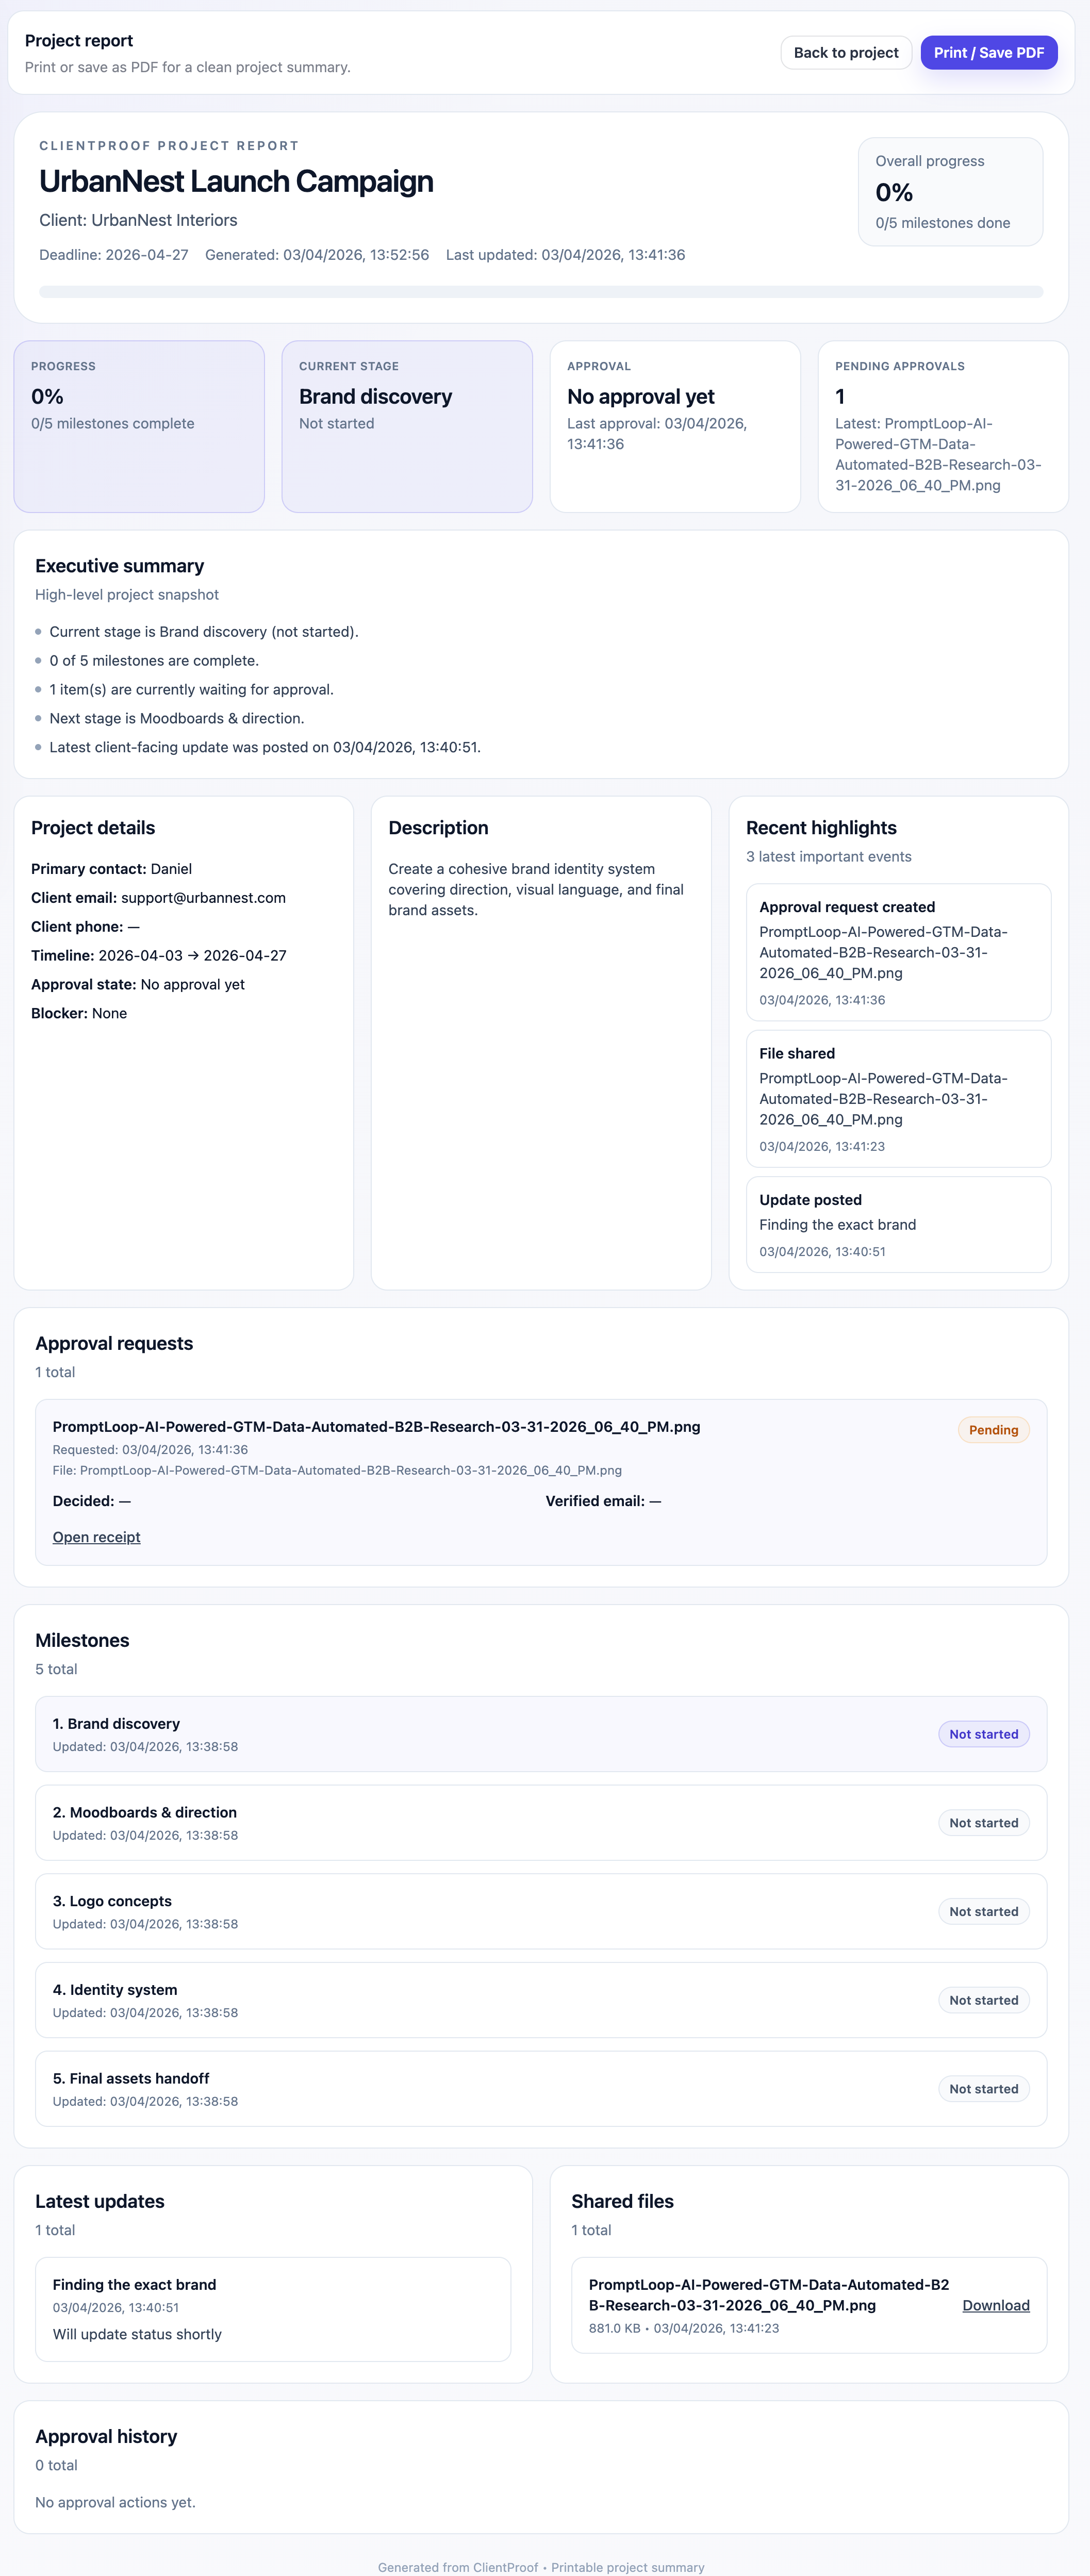Click the No approval yet card

pyautogui.click(x=674, y=426)
